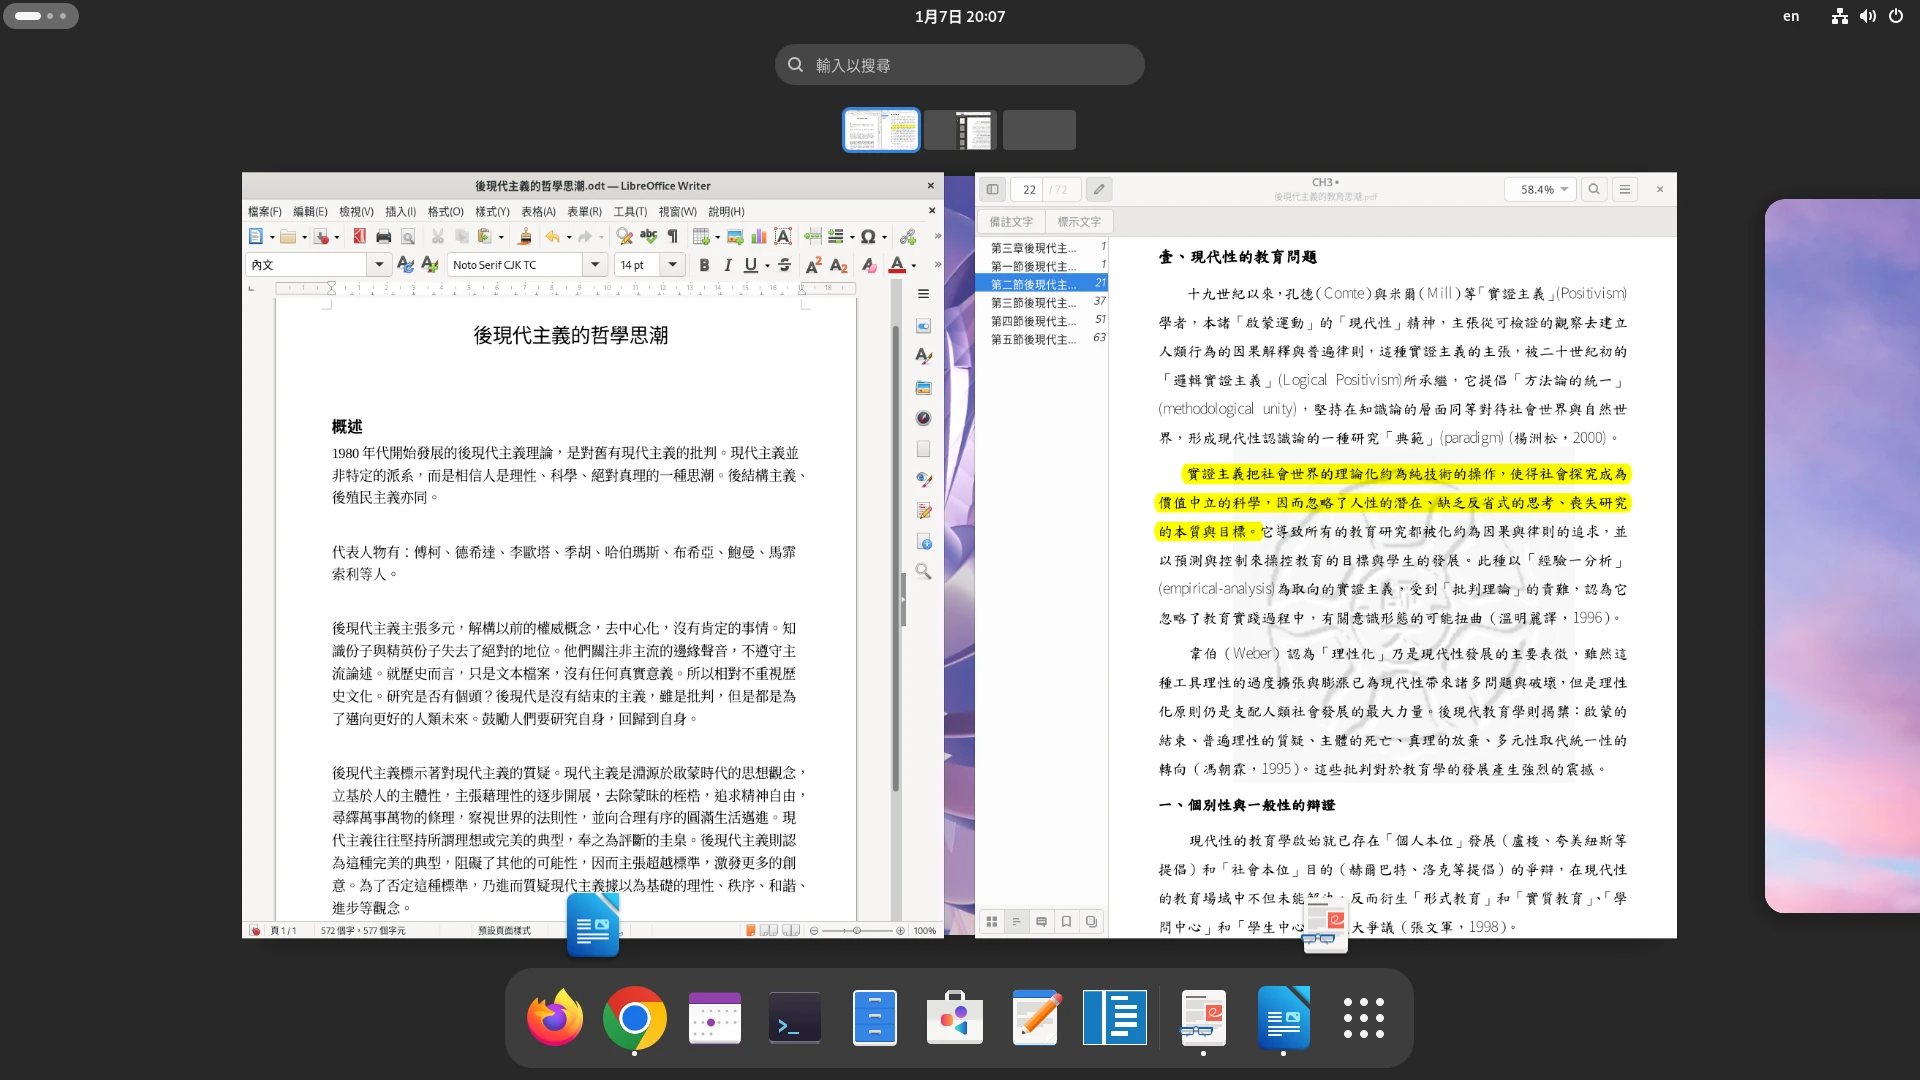Click the Writer status bar zoom slider

tap(857, 931)
